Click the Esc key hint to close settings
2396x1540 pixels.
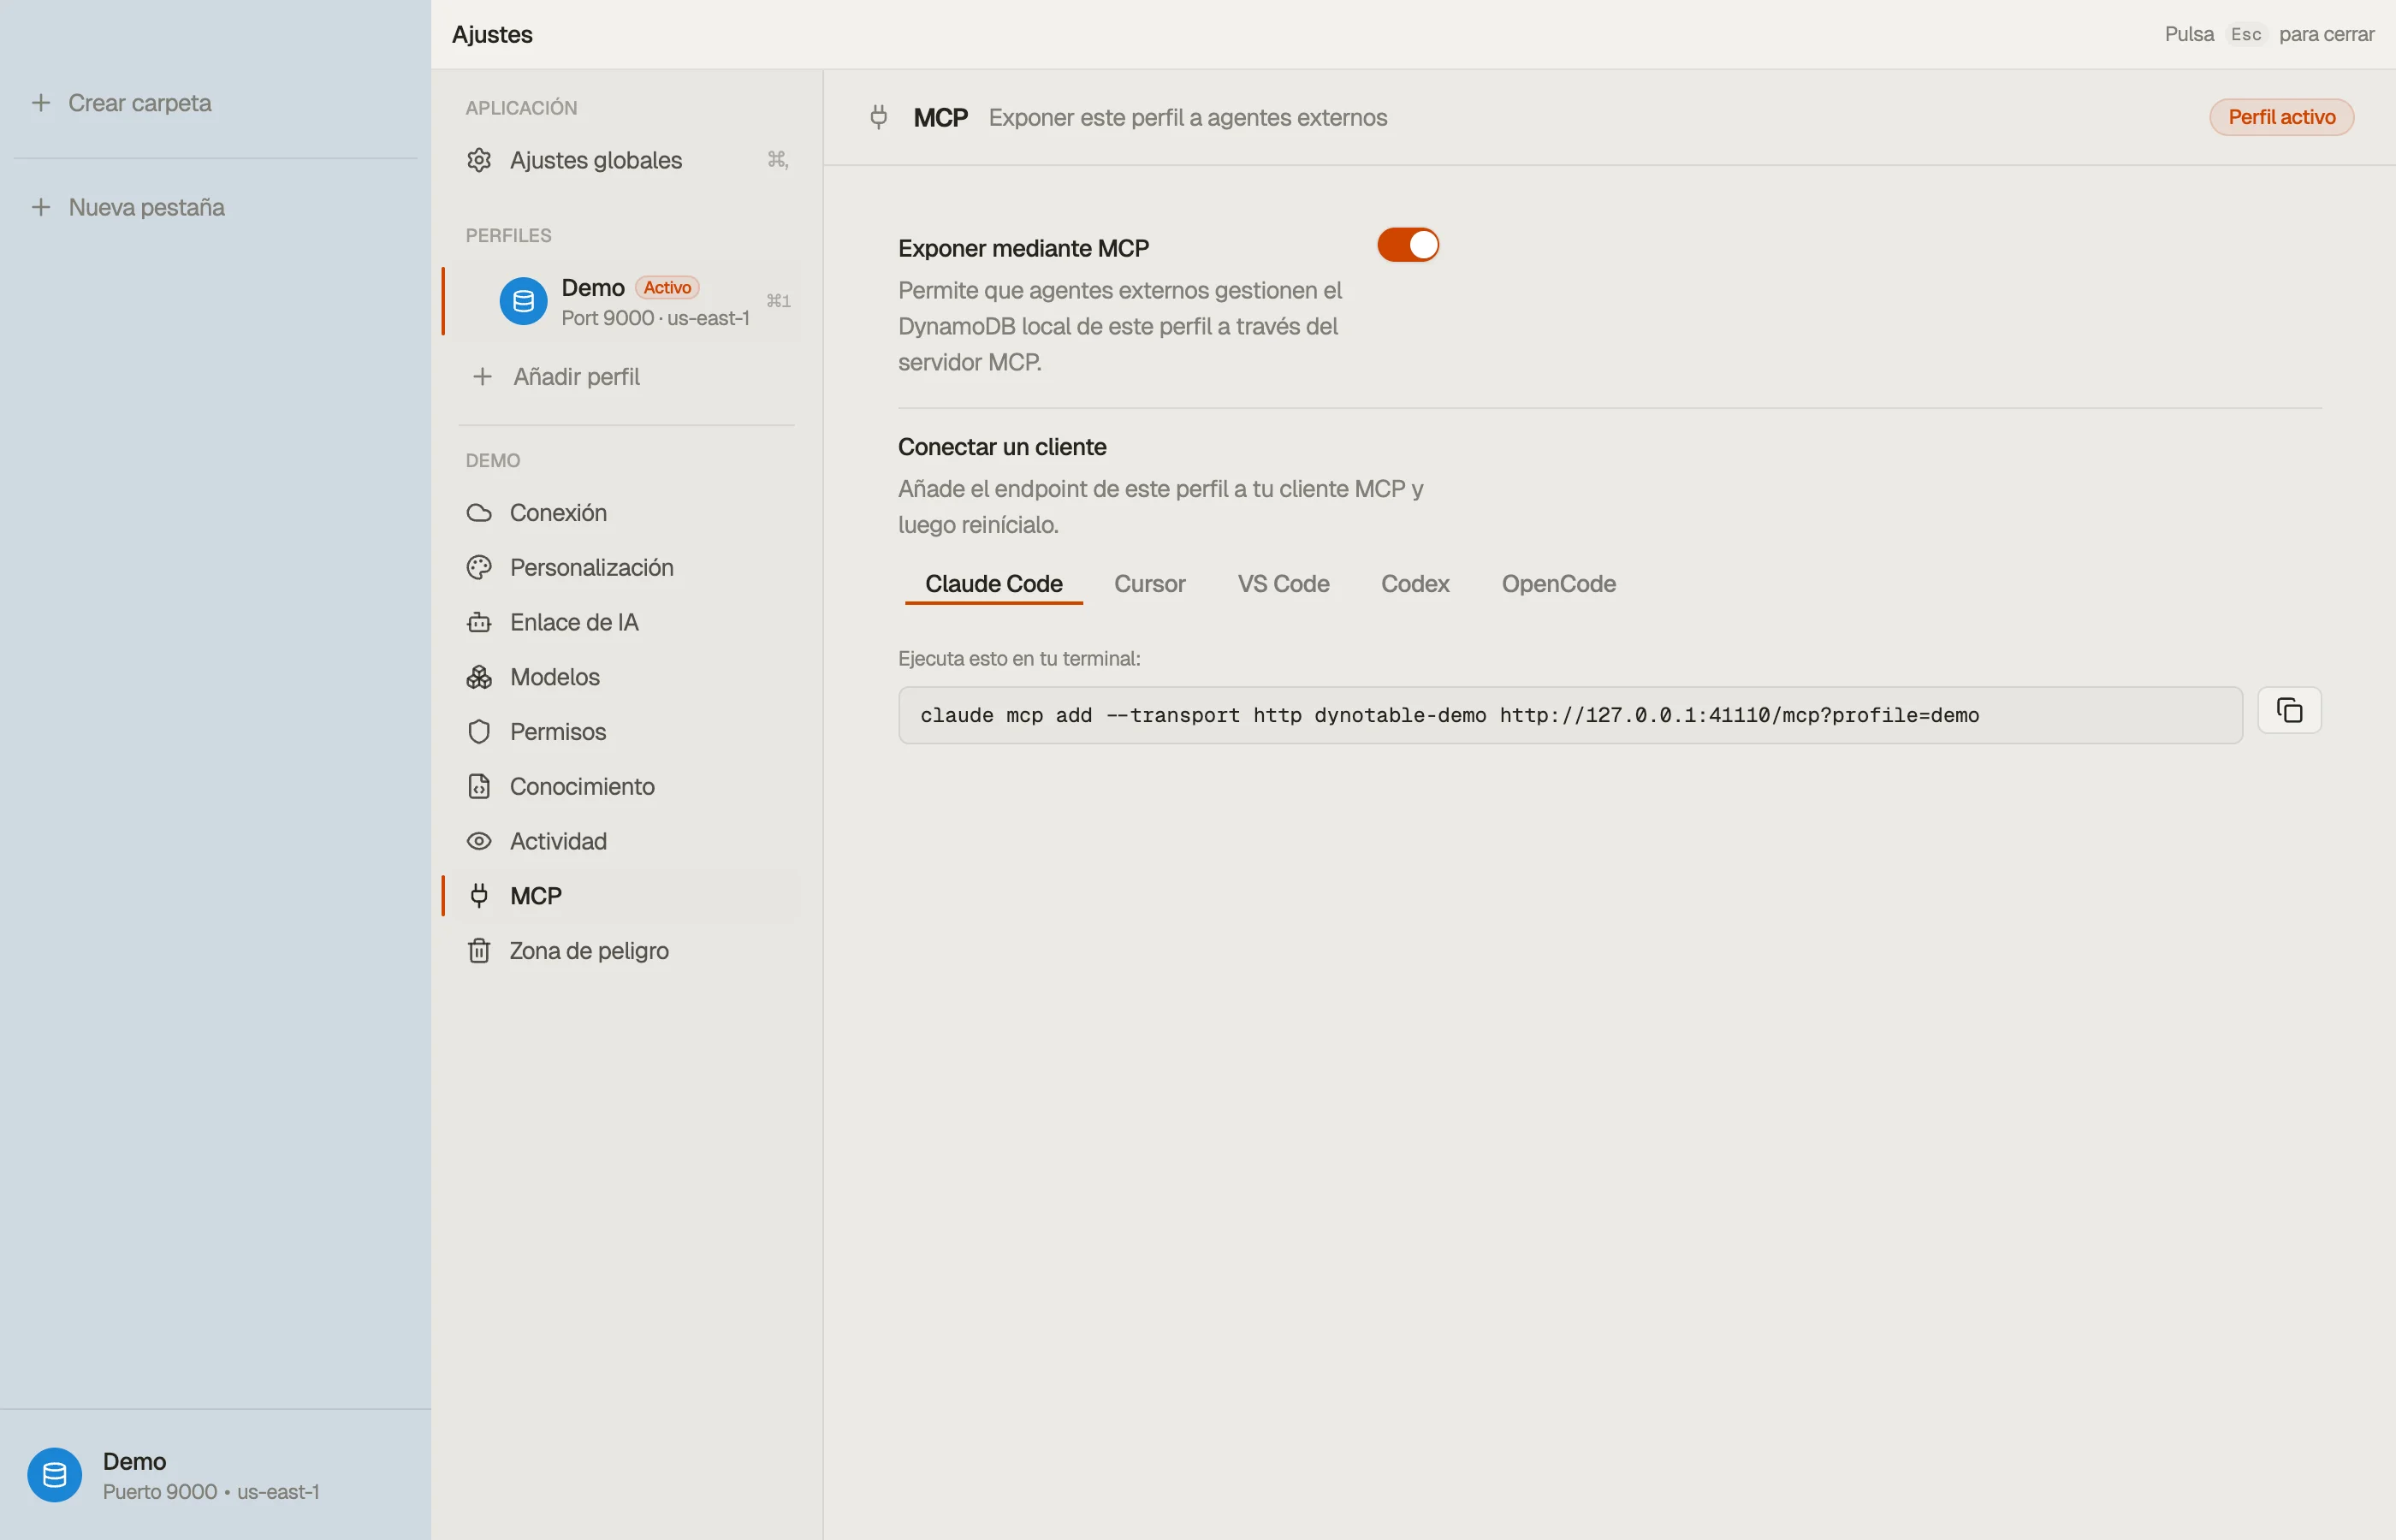click(x=2245, y=35)
